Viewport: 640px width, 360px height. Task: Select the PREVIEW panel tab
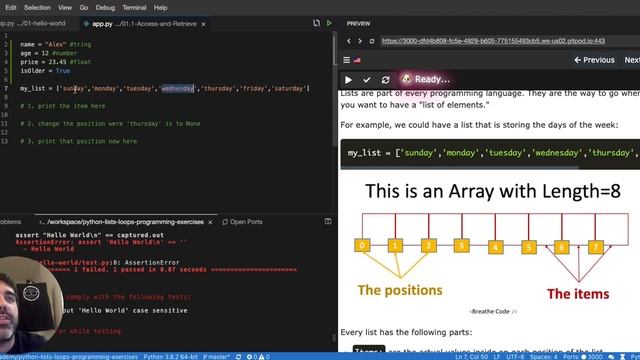coord(358,23)
